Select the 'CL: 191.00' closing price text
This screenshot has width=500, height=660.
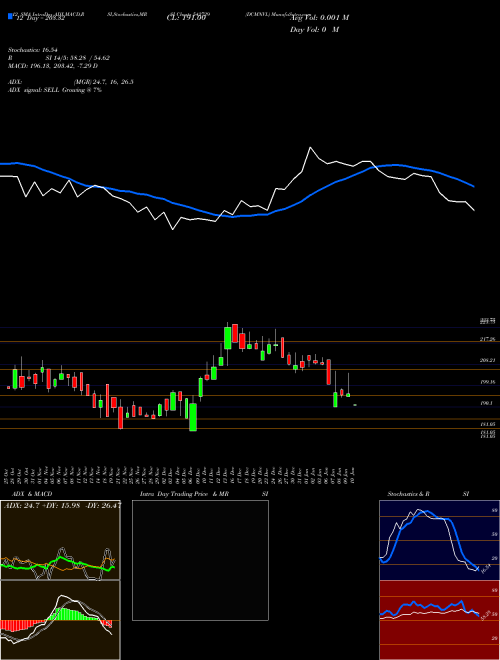(186, 18)
